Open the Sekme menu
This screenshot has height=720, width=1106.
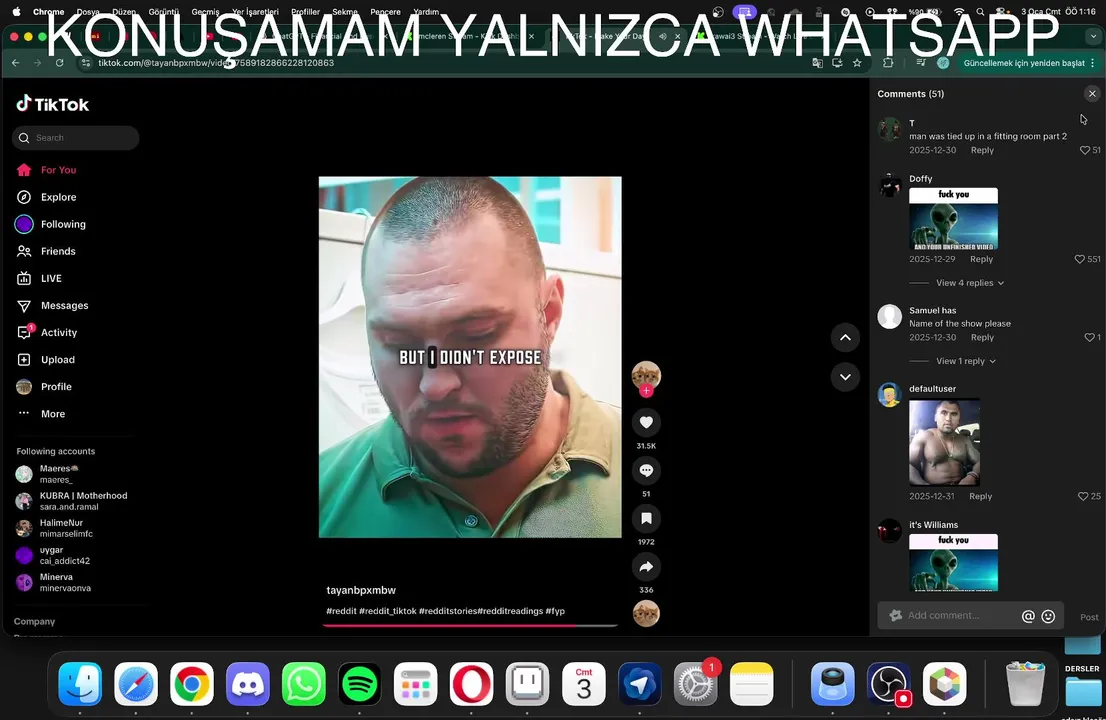345,11
